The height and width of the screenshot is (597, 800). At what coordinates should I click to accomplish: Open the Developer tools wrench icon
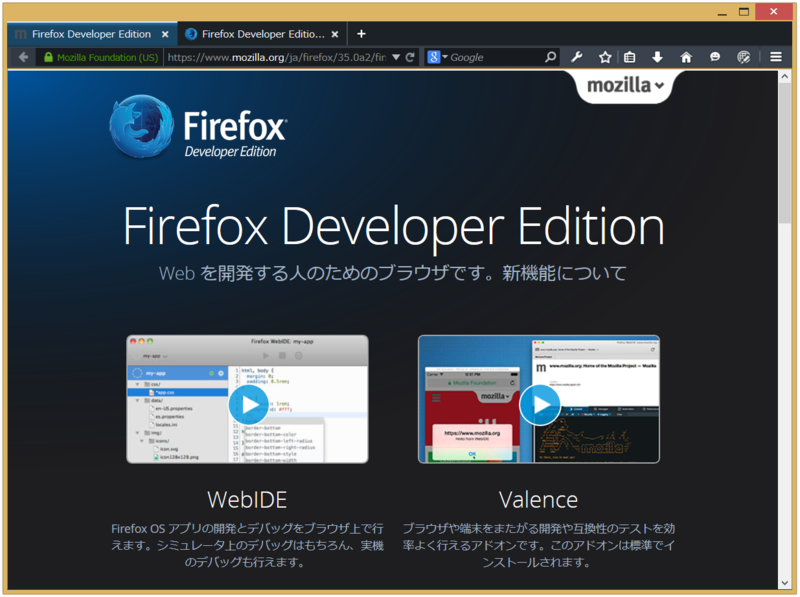pos(577,57)
